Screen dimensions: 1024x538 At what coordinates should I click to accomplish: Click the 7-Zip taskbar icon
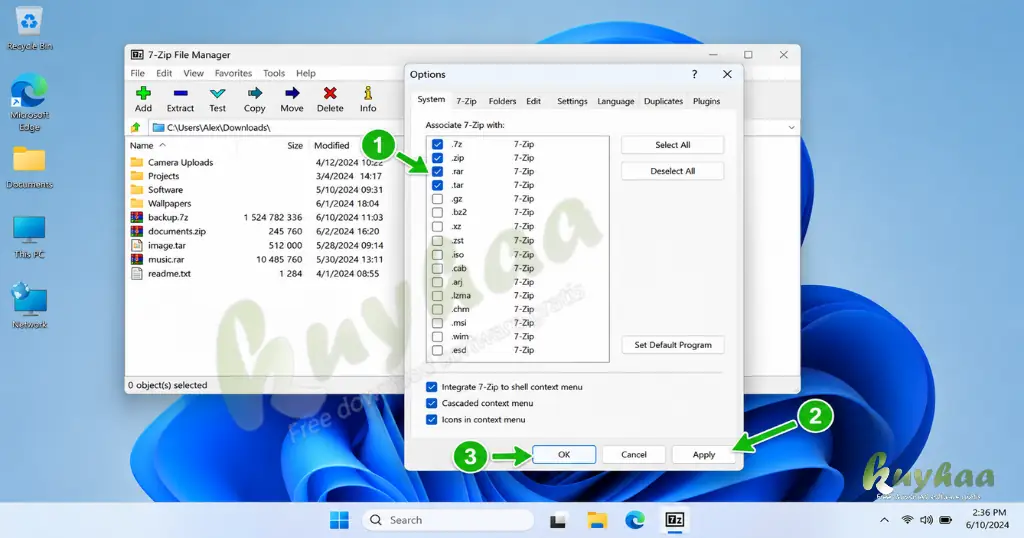675,520
